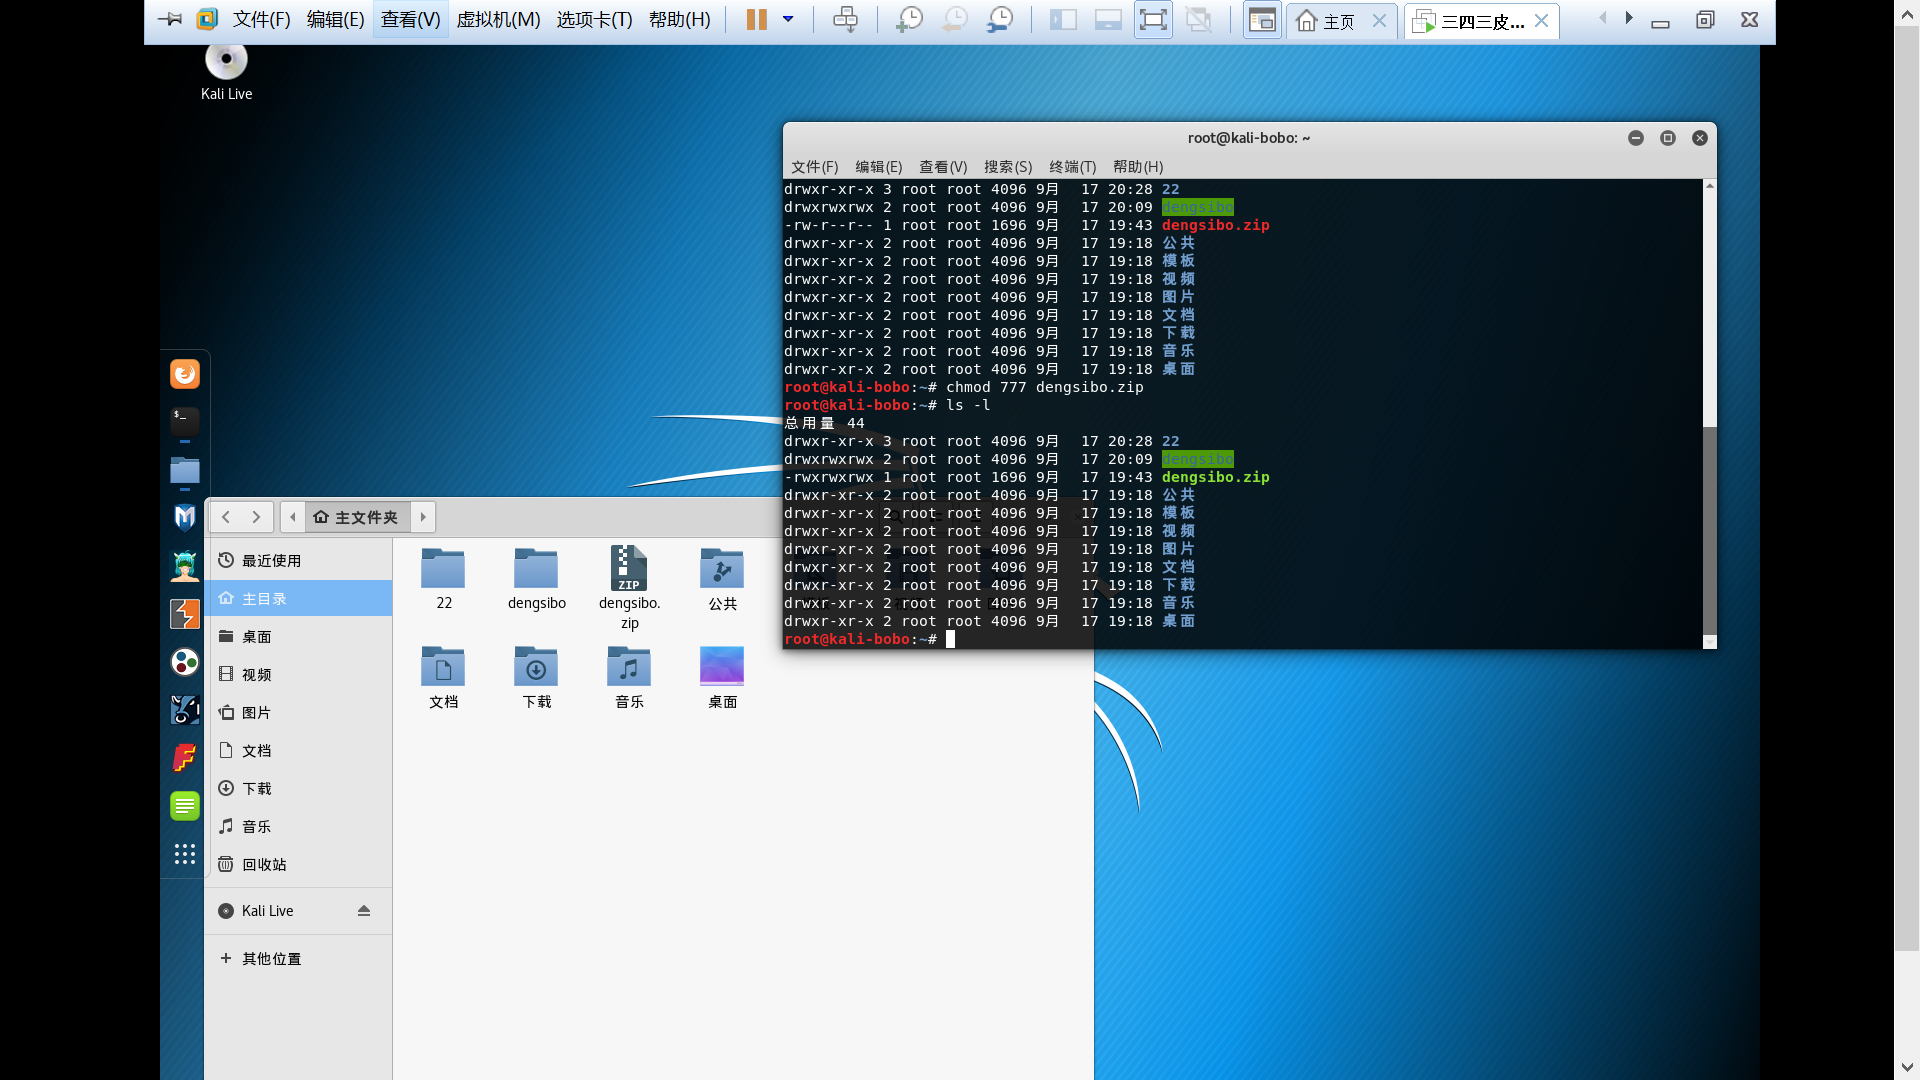Eject the Kali Live volume

pyautogui.click(x=364, y=911)
